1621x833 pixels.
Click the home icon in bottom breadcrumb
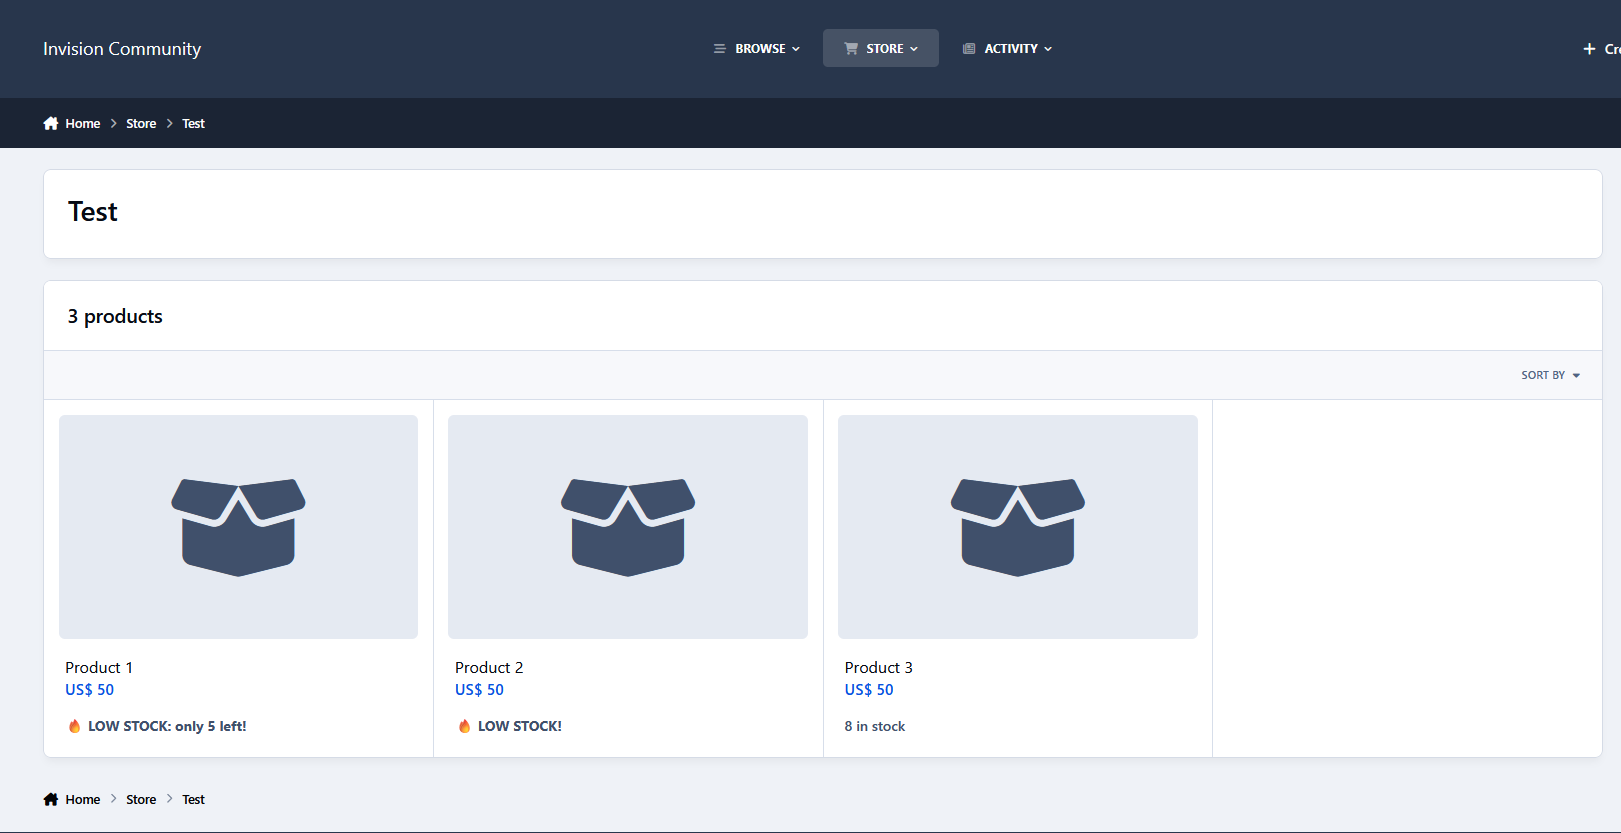click(51, 799)
